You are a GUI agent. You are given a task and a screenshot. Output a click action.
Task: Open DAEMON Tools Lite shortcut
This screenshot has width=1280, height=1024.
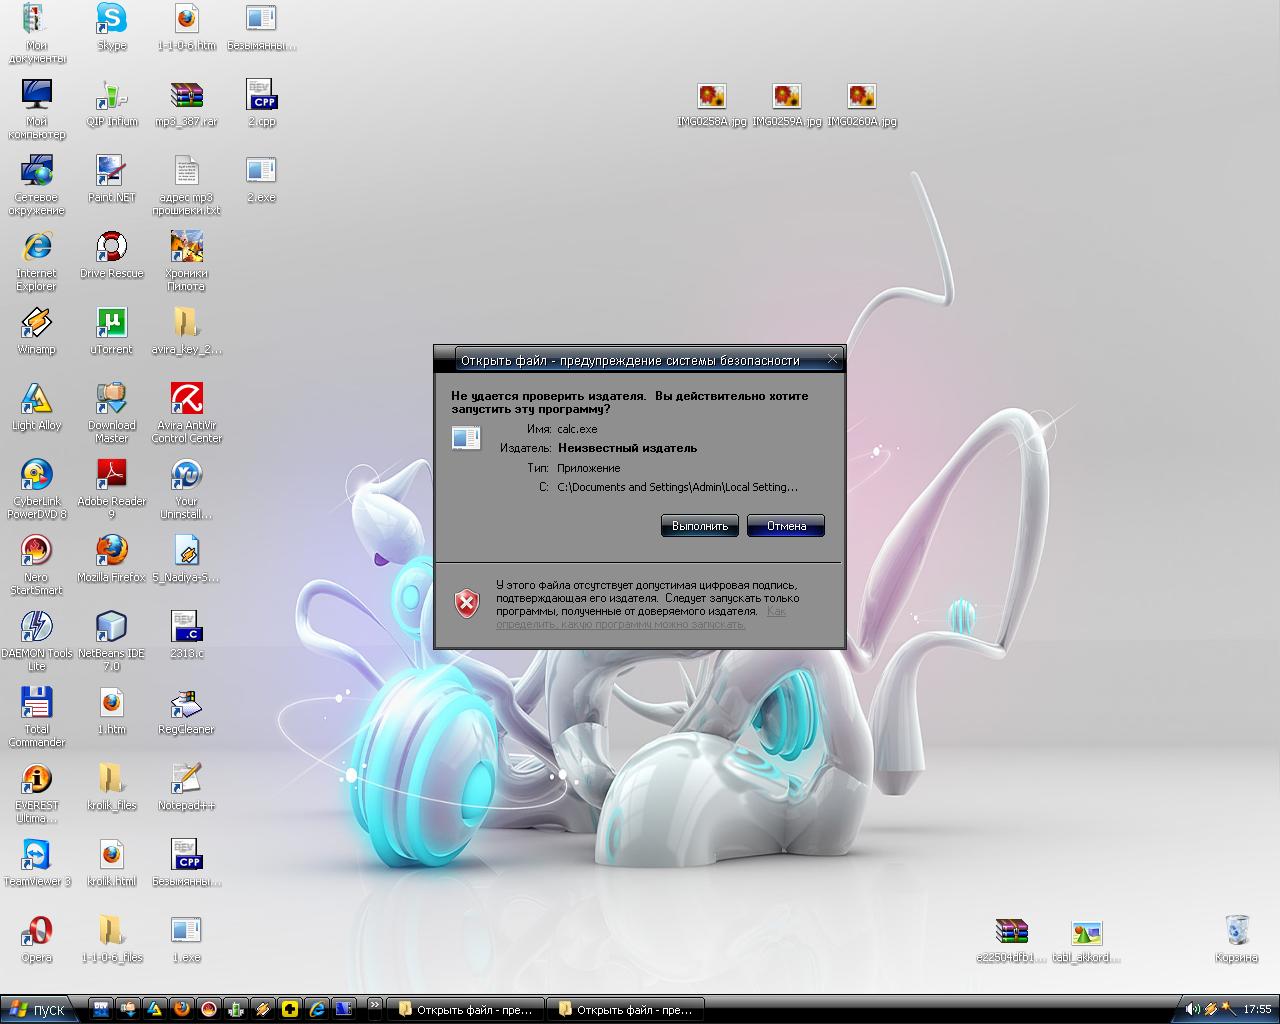[x=36, y=642]
